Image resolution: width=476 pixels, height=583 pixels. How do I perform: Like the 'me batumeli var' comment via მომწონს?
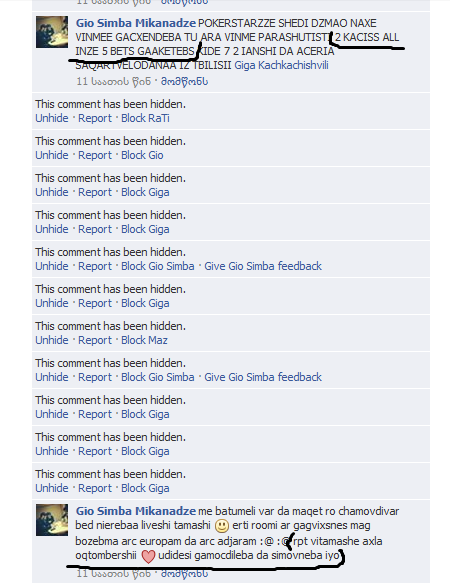(x=184, y=574)
